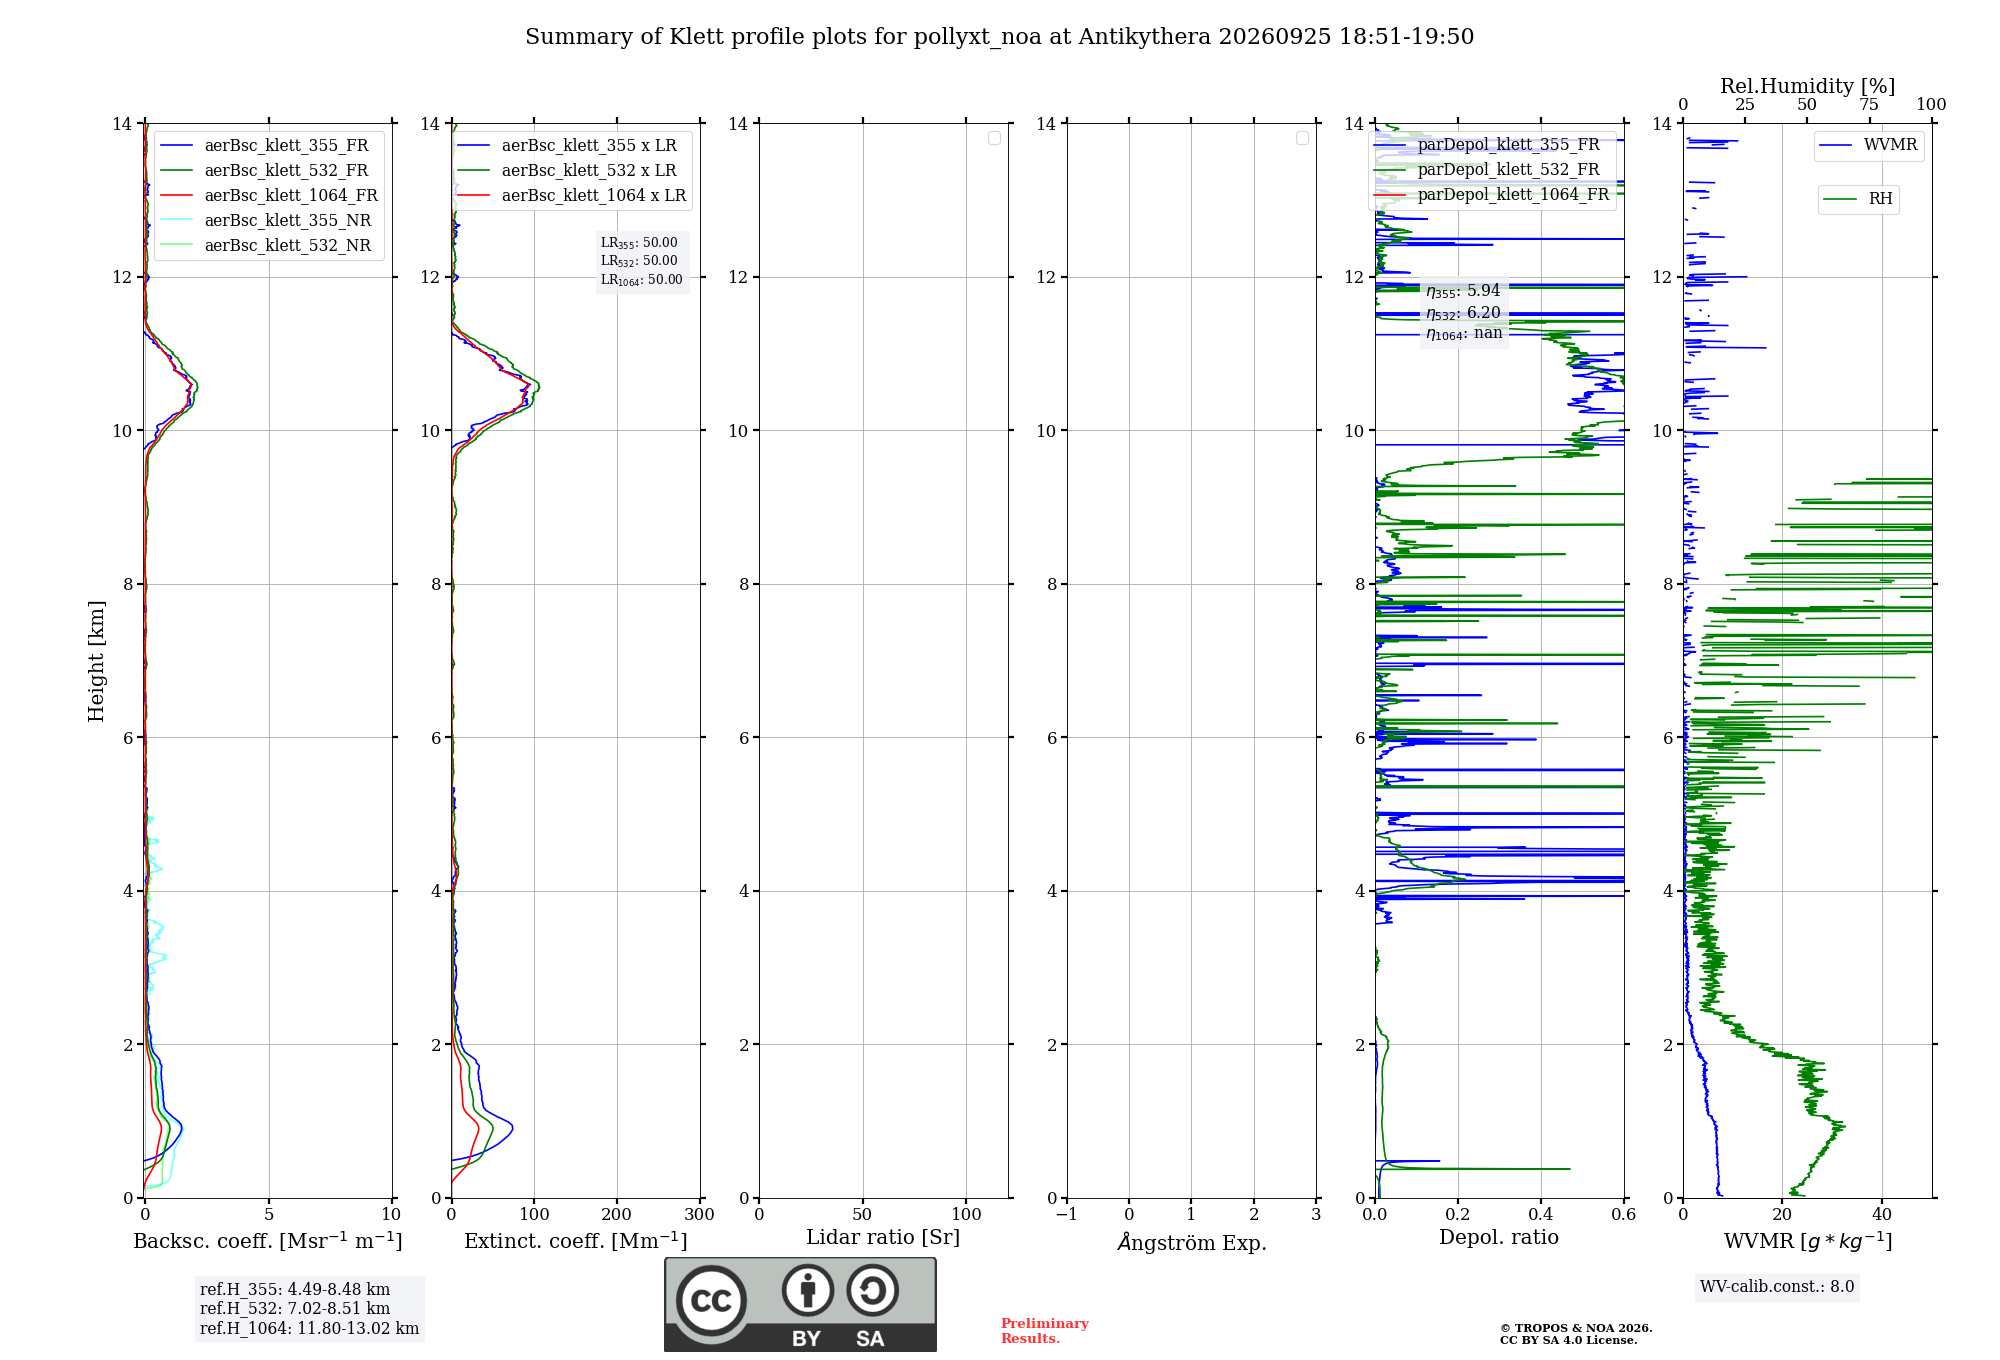Click parDepol_klett_355_FR legend entry
The width and height of the screenshot is (2000, 1360).
1488,144
